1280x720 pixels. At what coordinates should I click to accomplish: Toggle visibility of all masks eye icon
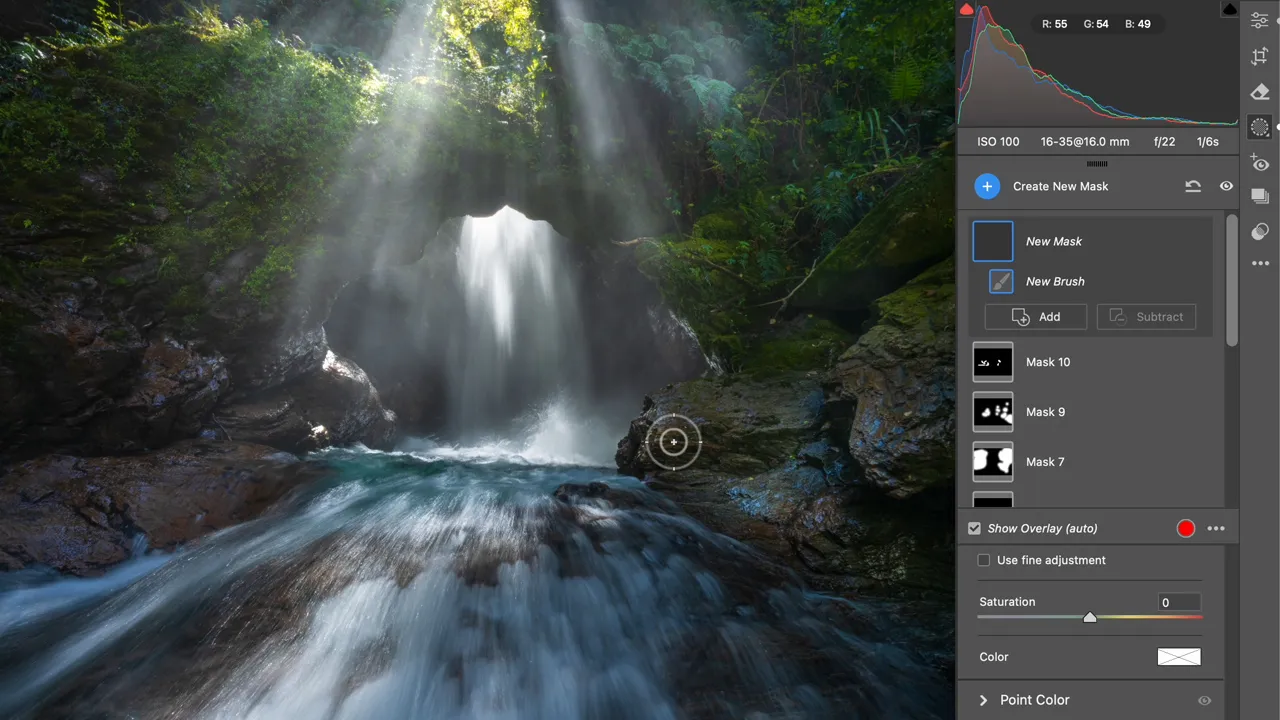pos(1226,186)
